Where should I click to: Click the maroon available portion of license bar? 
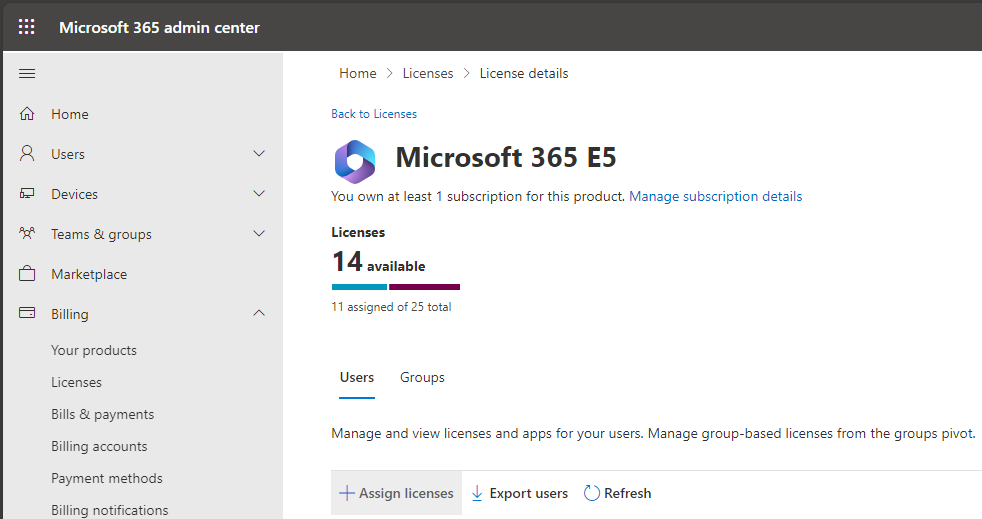(x=425, y=287)
